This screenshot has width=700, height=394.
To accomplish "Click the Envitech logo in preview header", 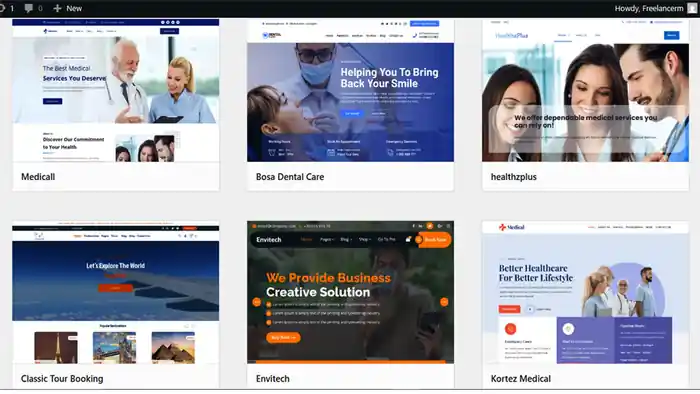I will pos(269,240).
